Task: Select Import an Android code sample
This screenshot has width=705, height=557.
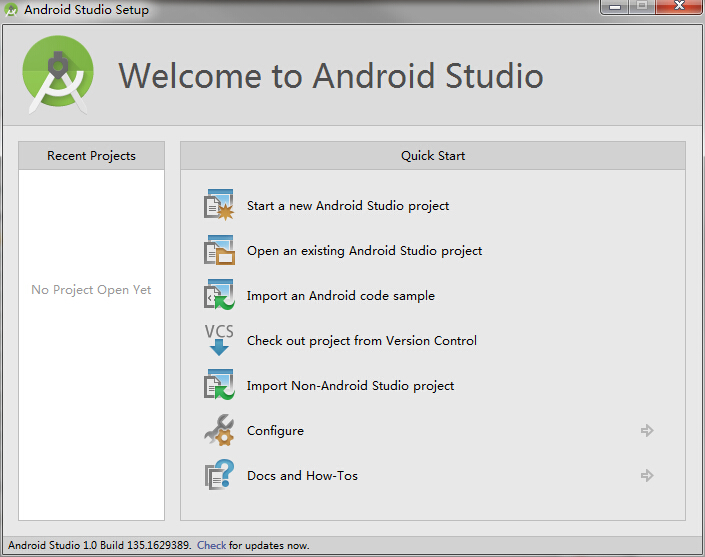Action: 341,296
